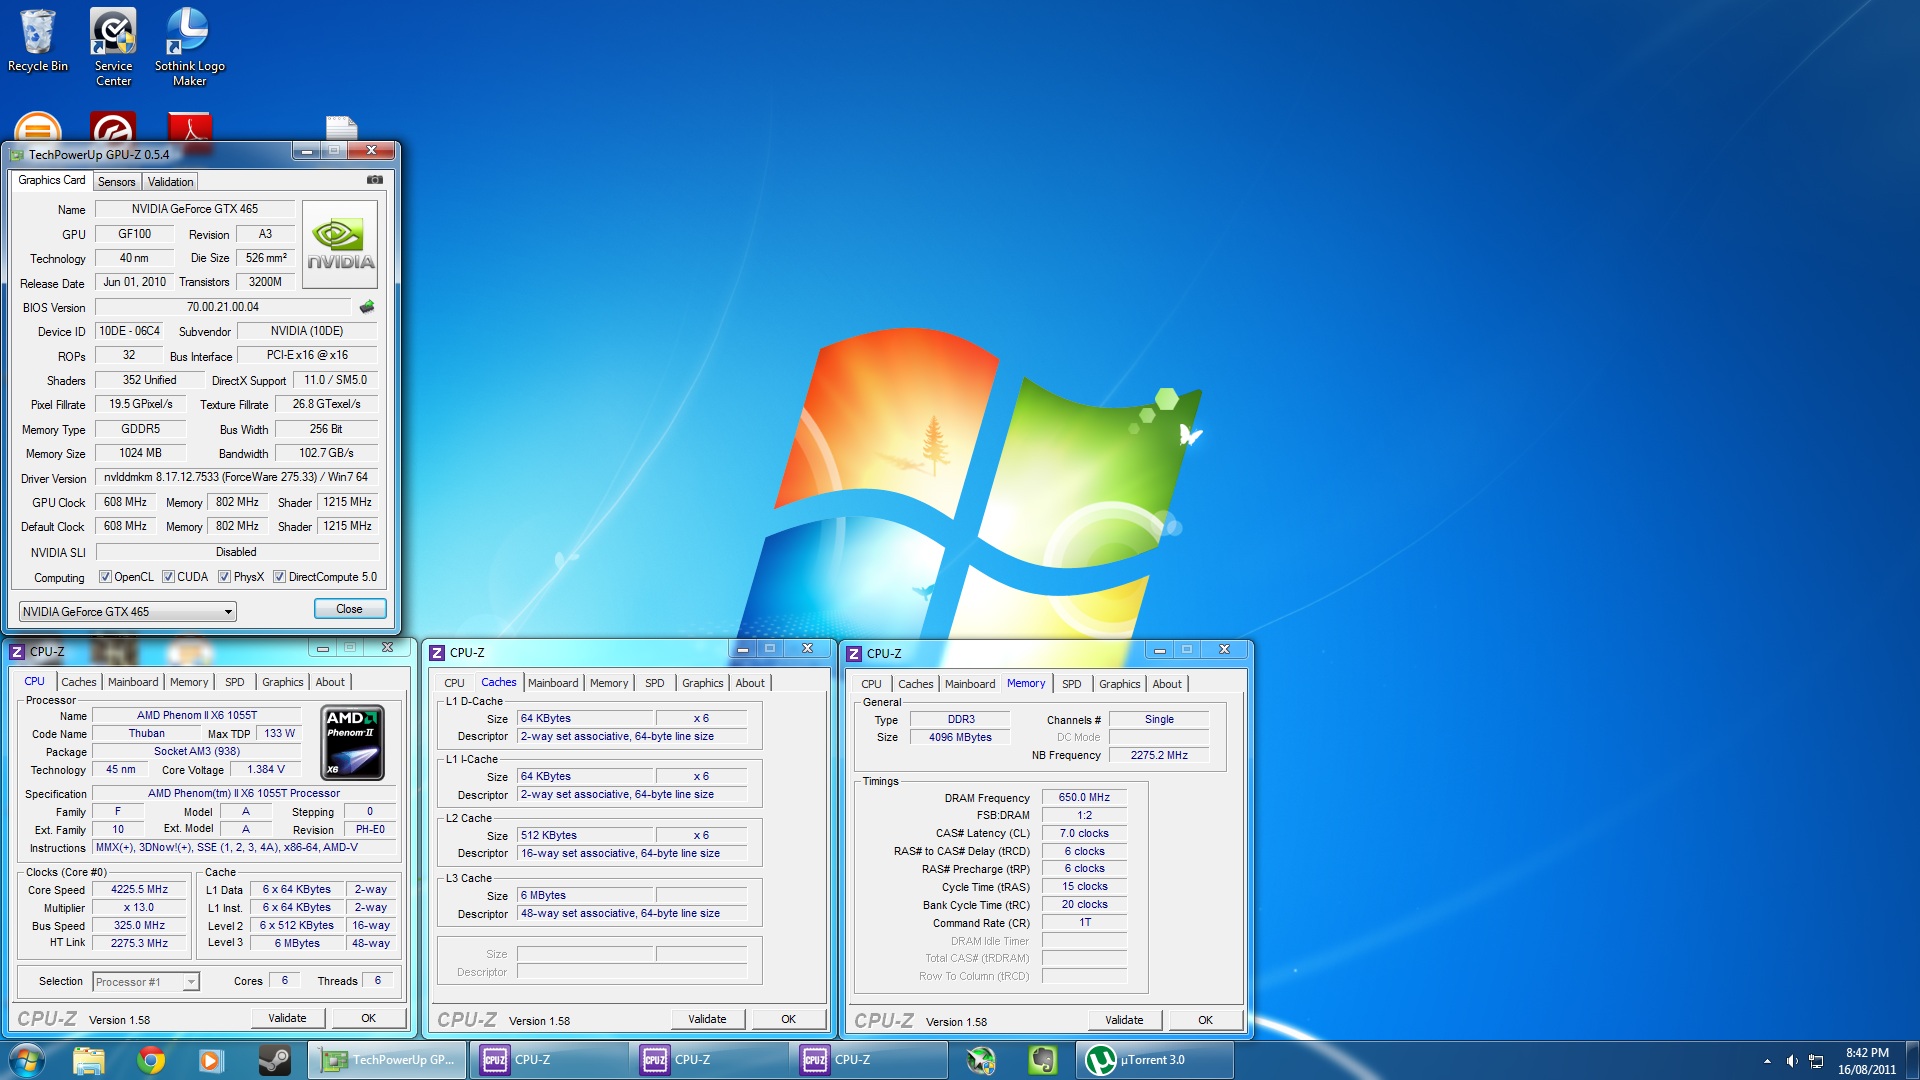
Task: Click Validate in CPU-Z Caches window
Action: [707, 1019]
